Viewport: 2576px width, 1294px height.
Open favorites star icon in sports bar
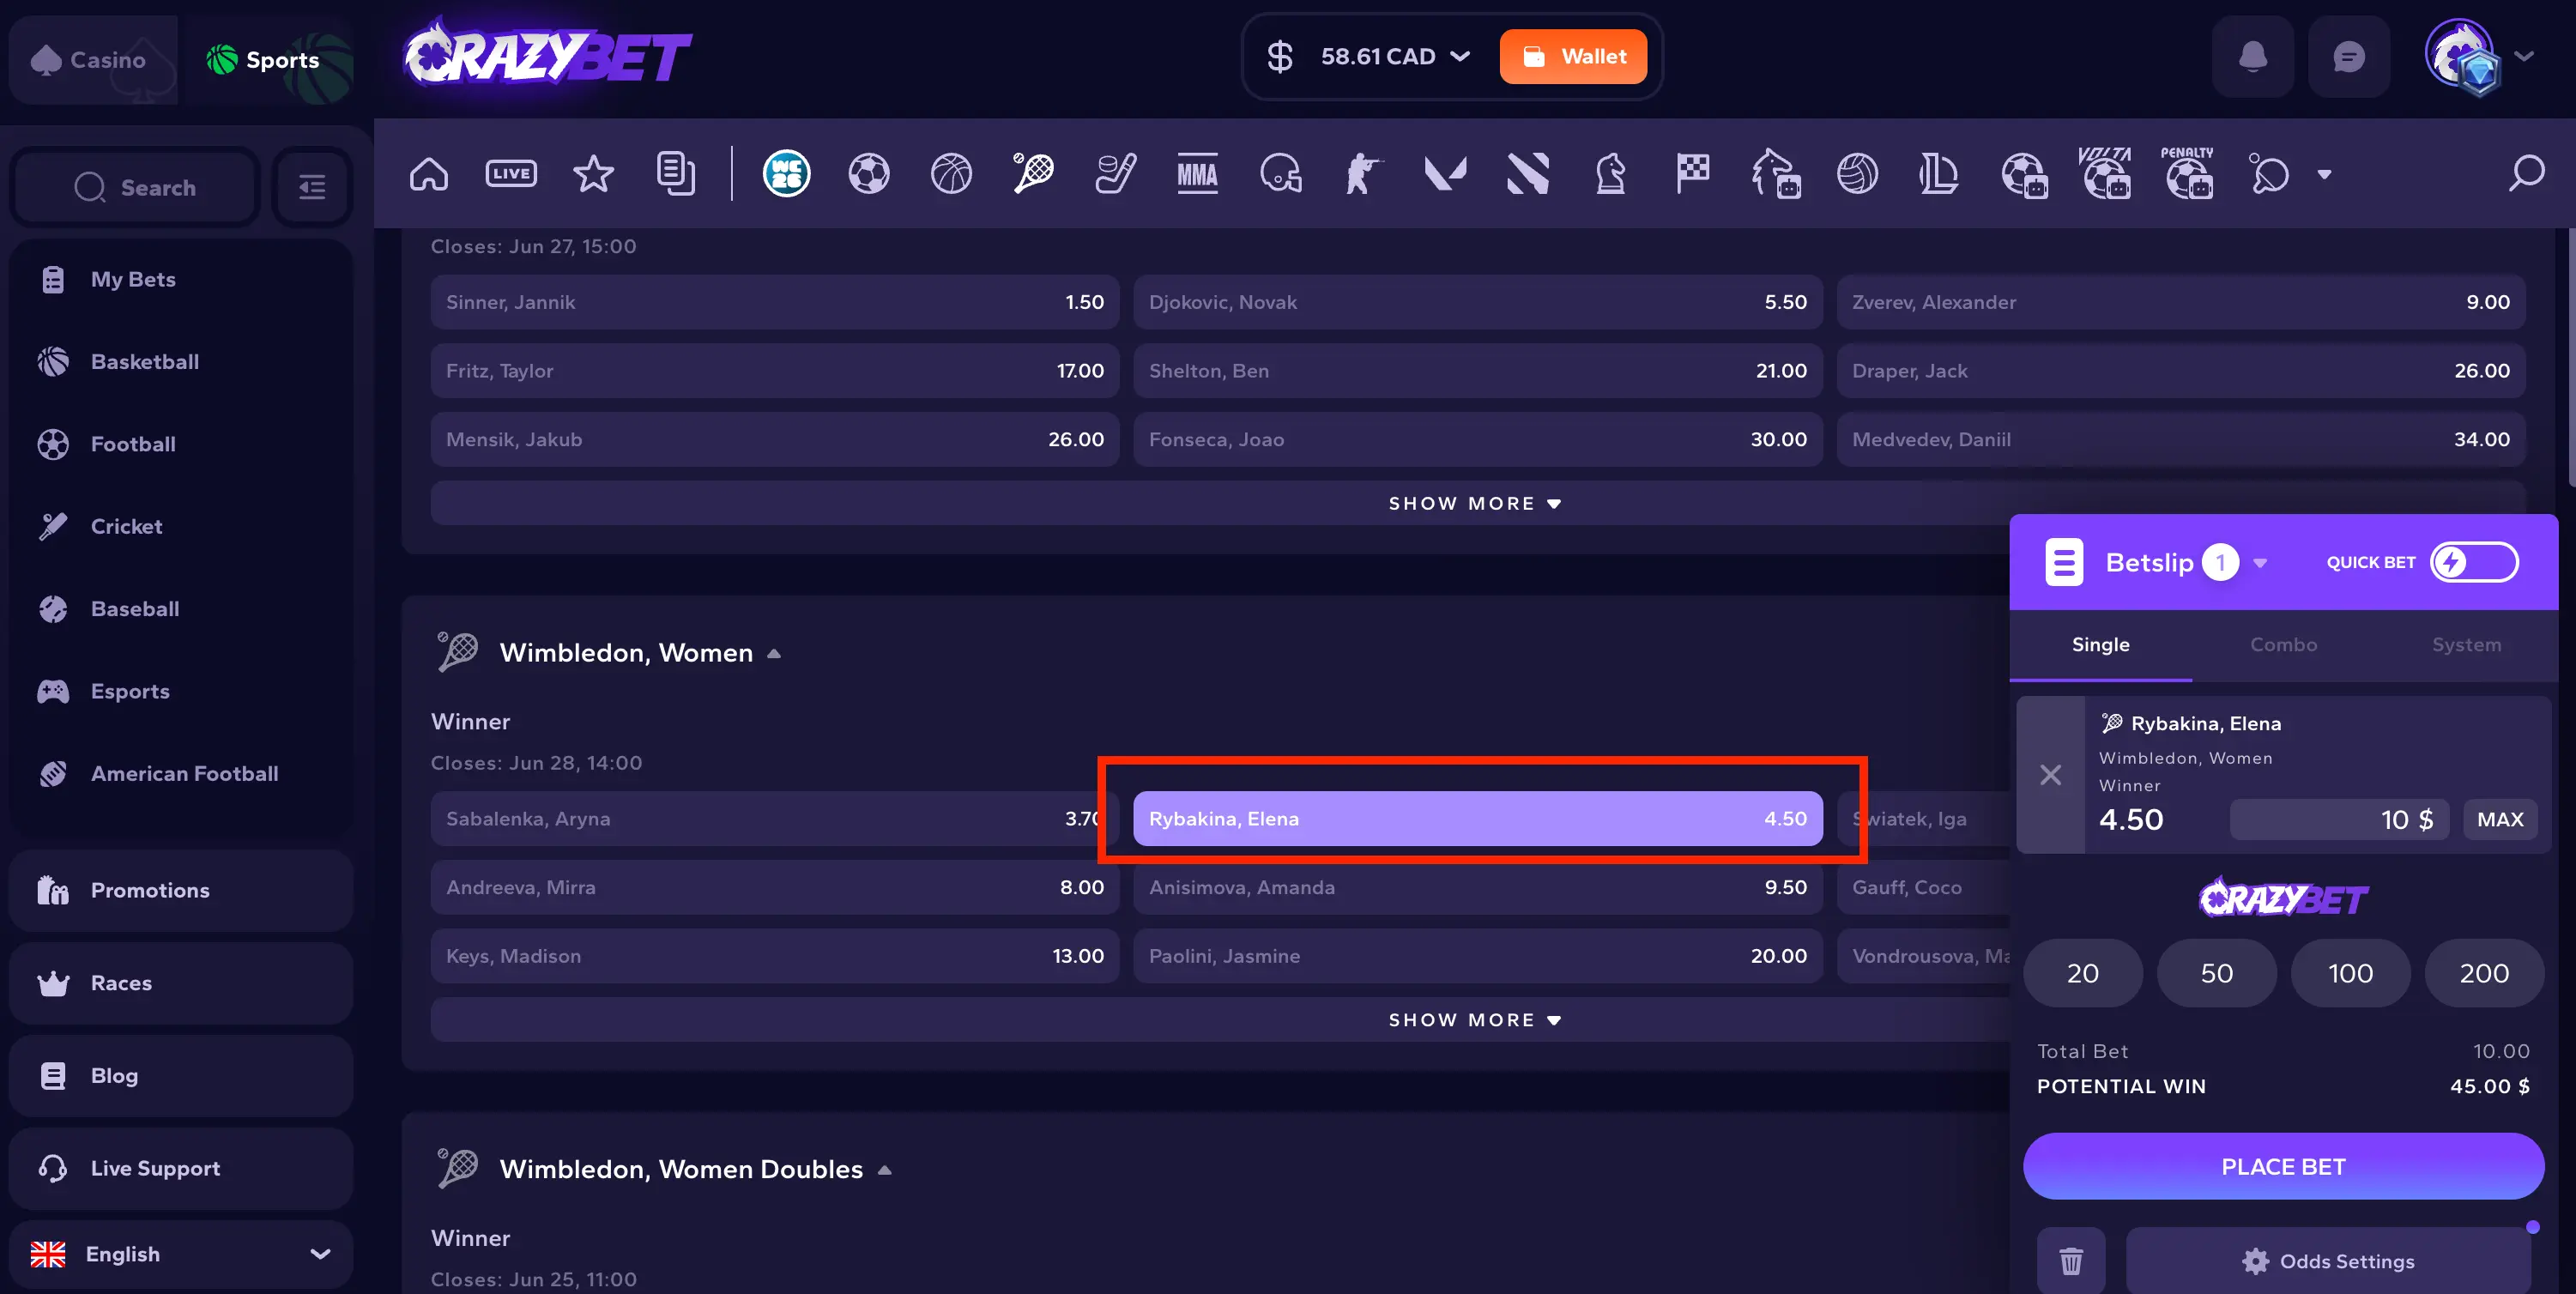(x=593, y=174)
